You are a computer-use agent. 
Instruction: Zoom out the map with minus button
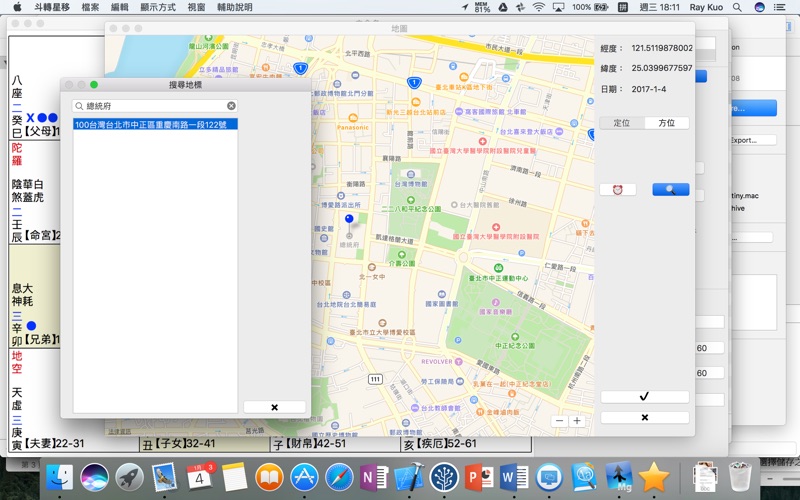pos(560,421)
